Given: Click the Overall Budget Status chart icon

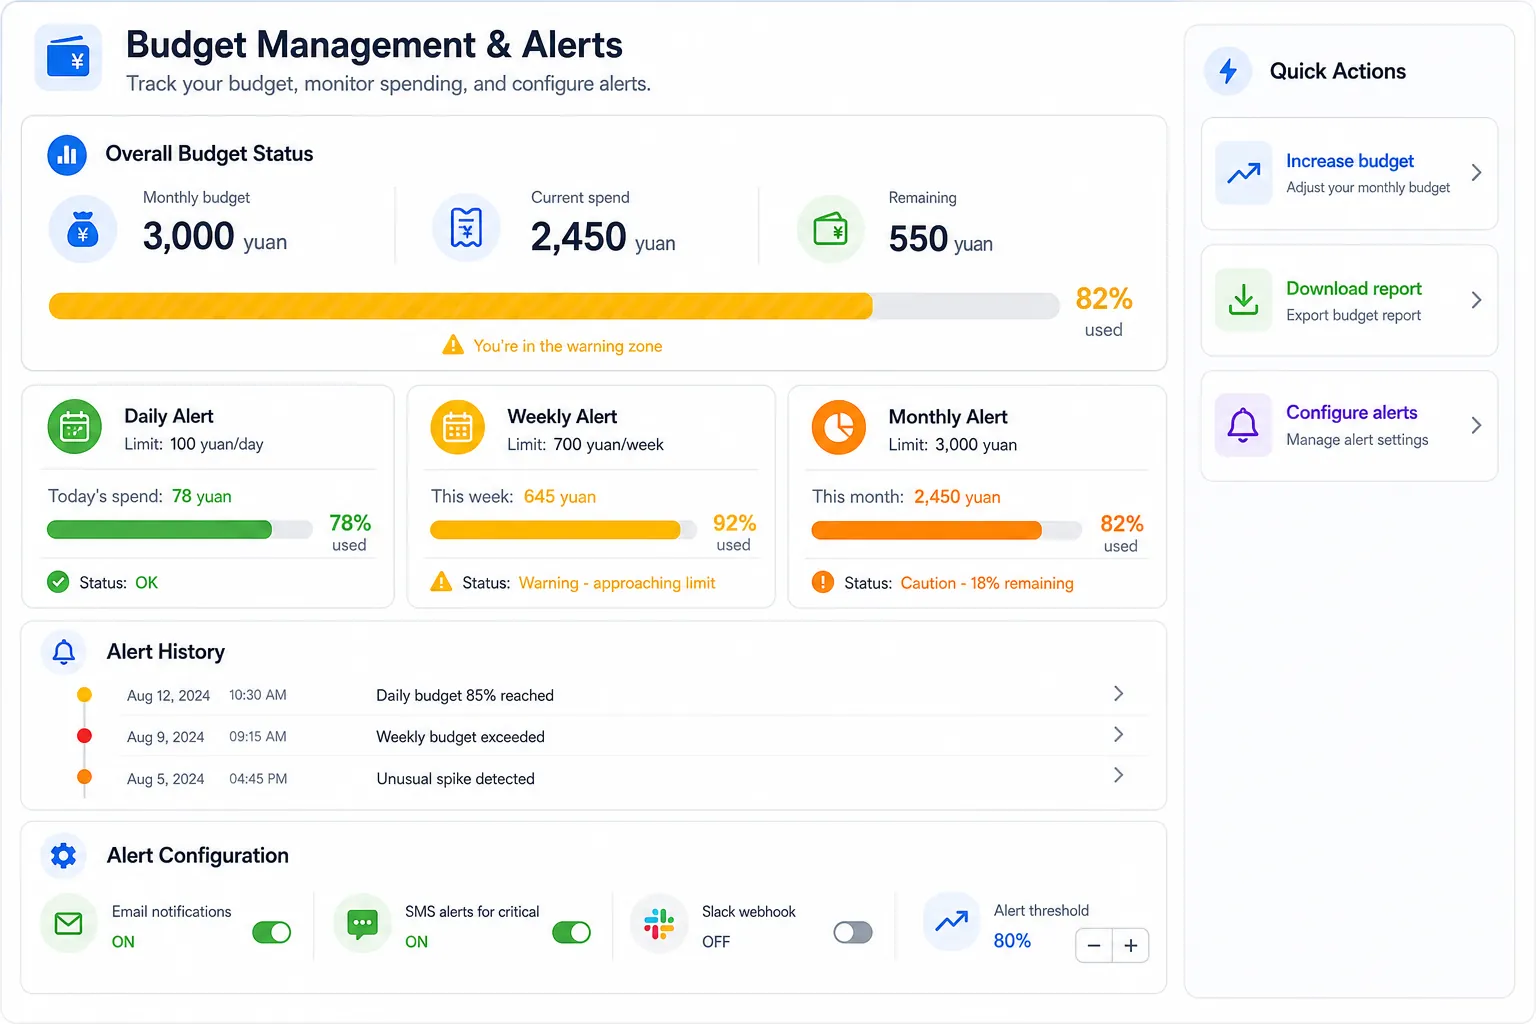Looking at the screenshot, I should pos(67,155).
